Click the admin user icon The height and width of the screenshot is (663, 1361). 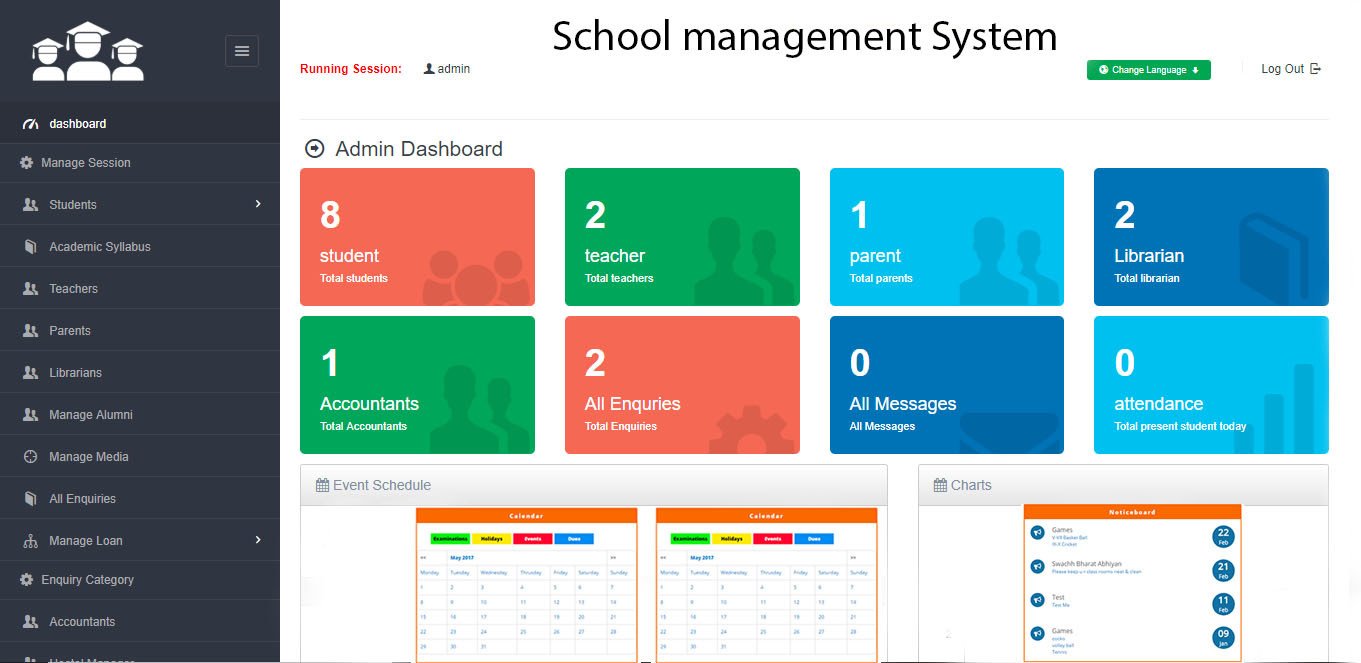(x=429, y=69)
